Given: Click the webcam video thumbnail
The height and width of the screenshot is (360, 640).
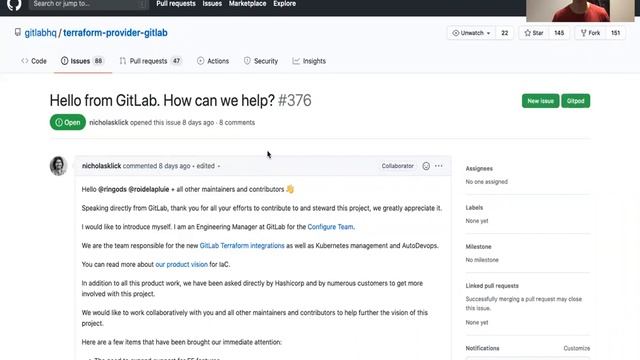Looking at the screenshot, I should click(580, 11).
